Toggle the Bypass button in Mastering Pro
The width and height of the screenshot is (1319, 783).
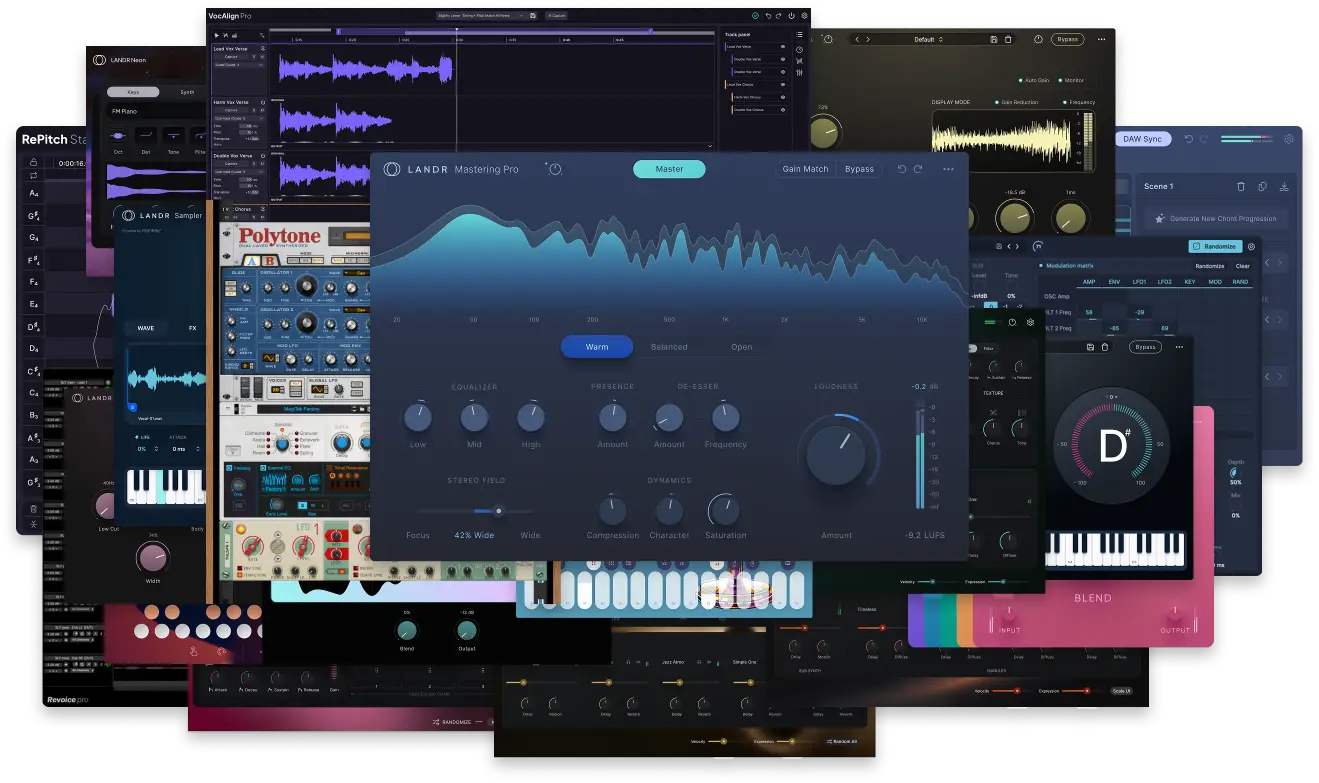(x=859, y=169)
